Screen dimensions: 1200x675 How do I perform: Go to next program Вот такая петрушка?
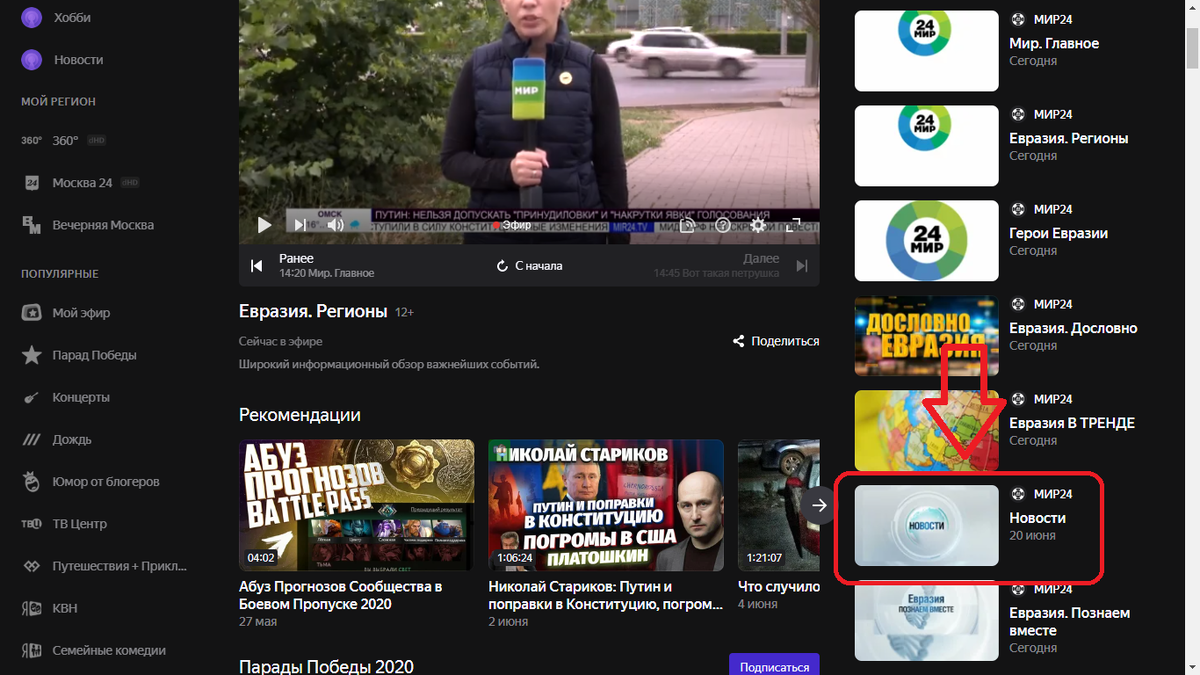(x=730, y=266)
